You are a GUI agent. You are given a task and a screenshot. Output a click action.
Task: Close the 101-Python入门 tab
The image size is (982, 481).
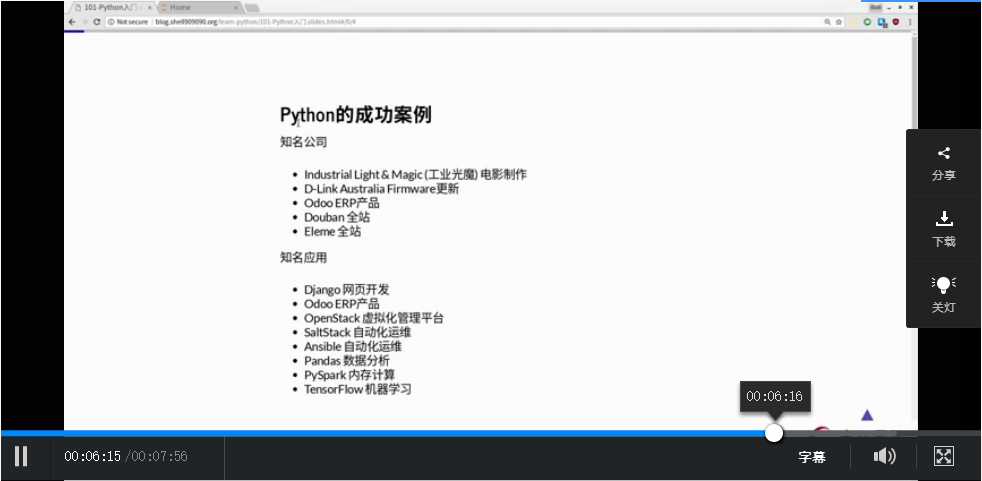(150, 8)
